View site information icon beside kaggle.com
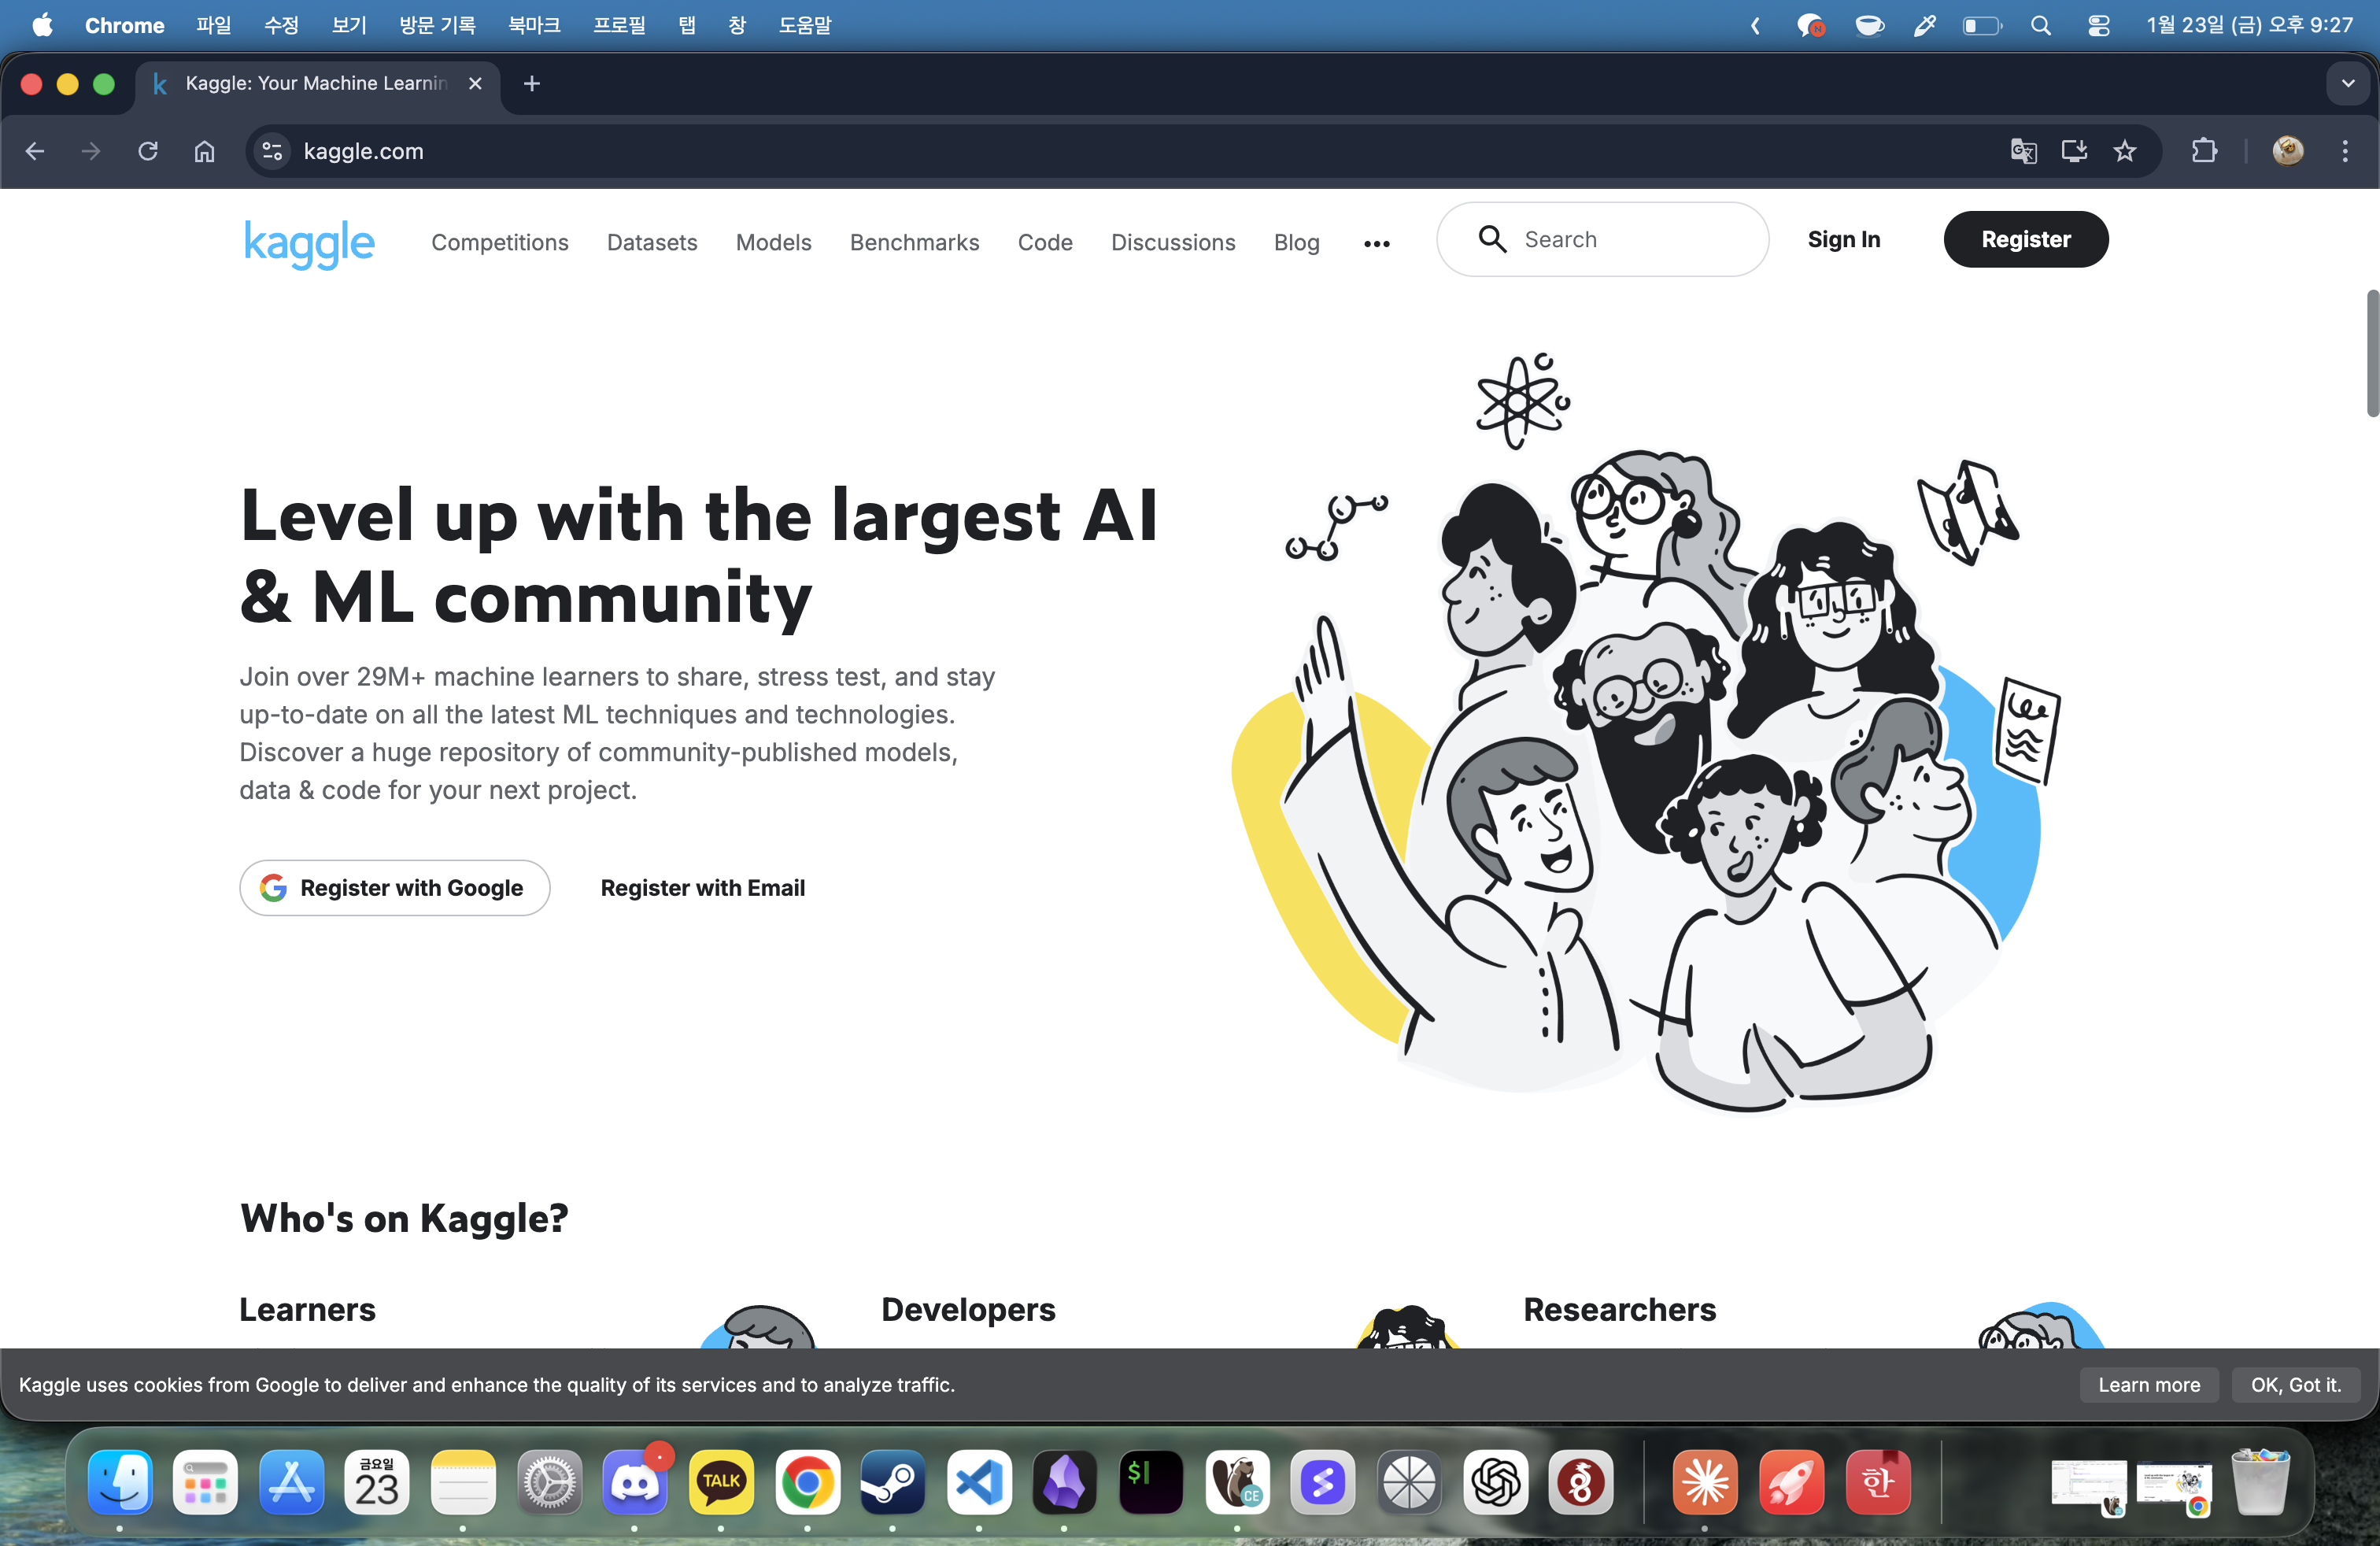Viewport: 2380px width, 1546px height. click(x=272, y=151)
